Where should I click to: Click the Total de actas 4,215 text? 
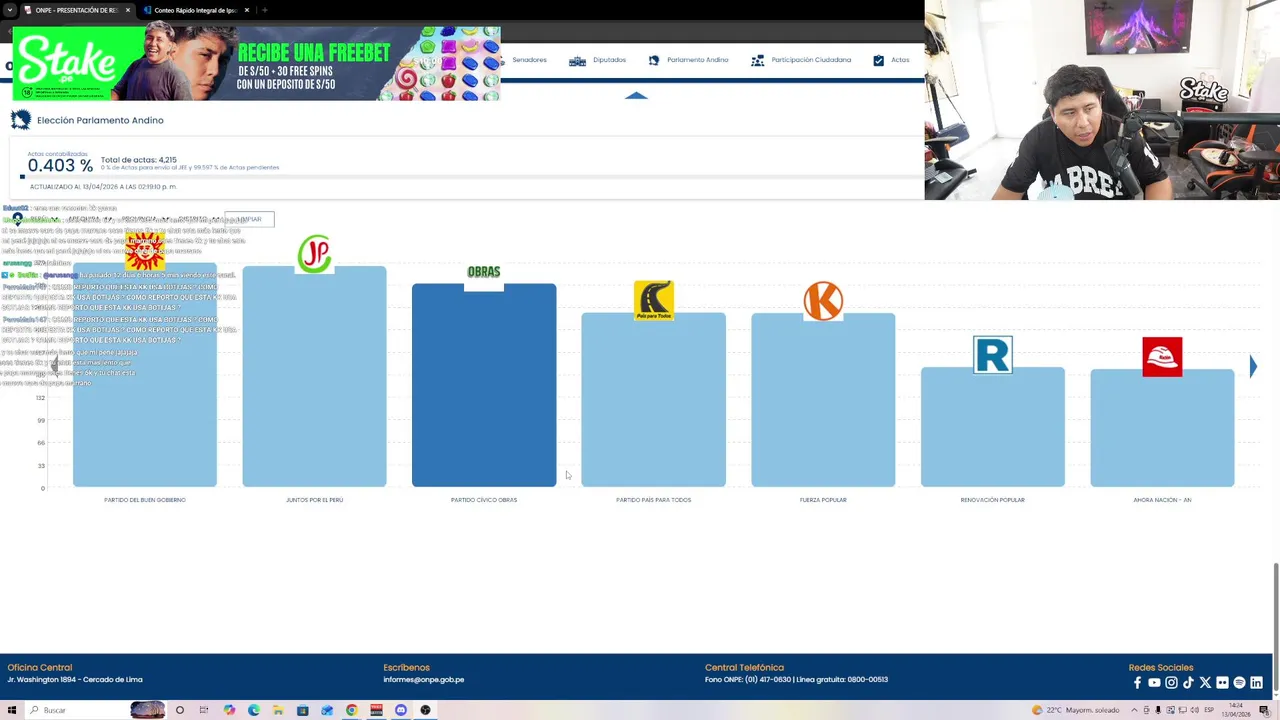point(139,160)
